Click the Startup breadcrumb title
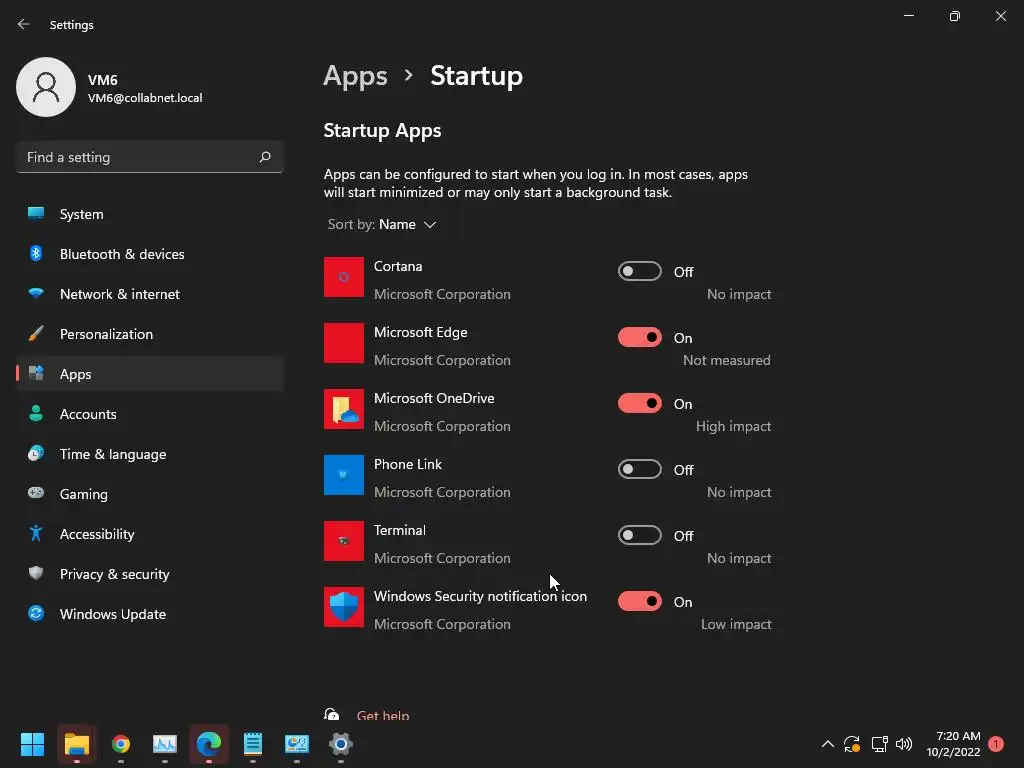Image resolution: width=1024 pixels, height=768 pixels. [477, 76]
